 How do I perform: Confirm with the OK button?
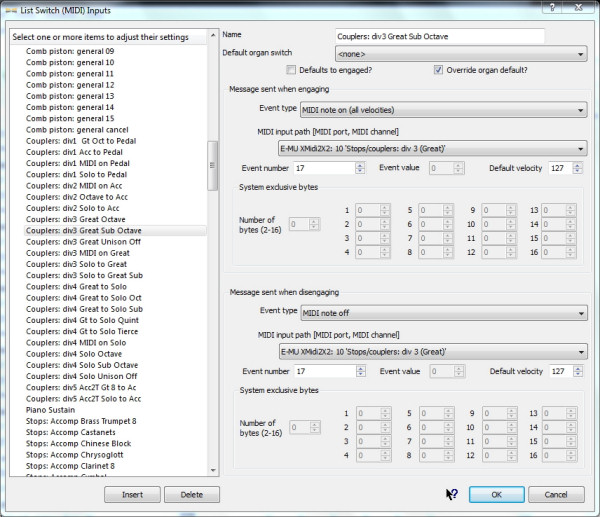496,494
